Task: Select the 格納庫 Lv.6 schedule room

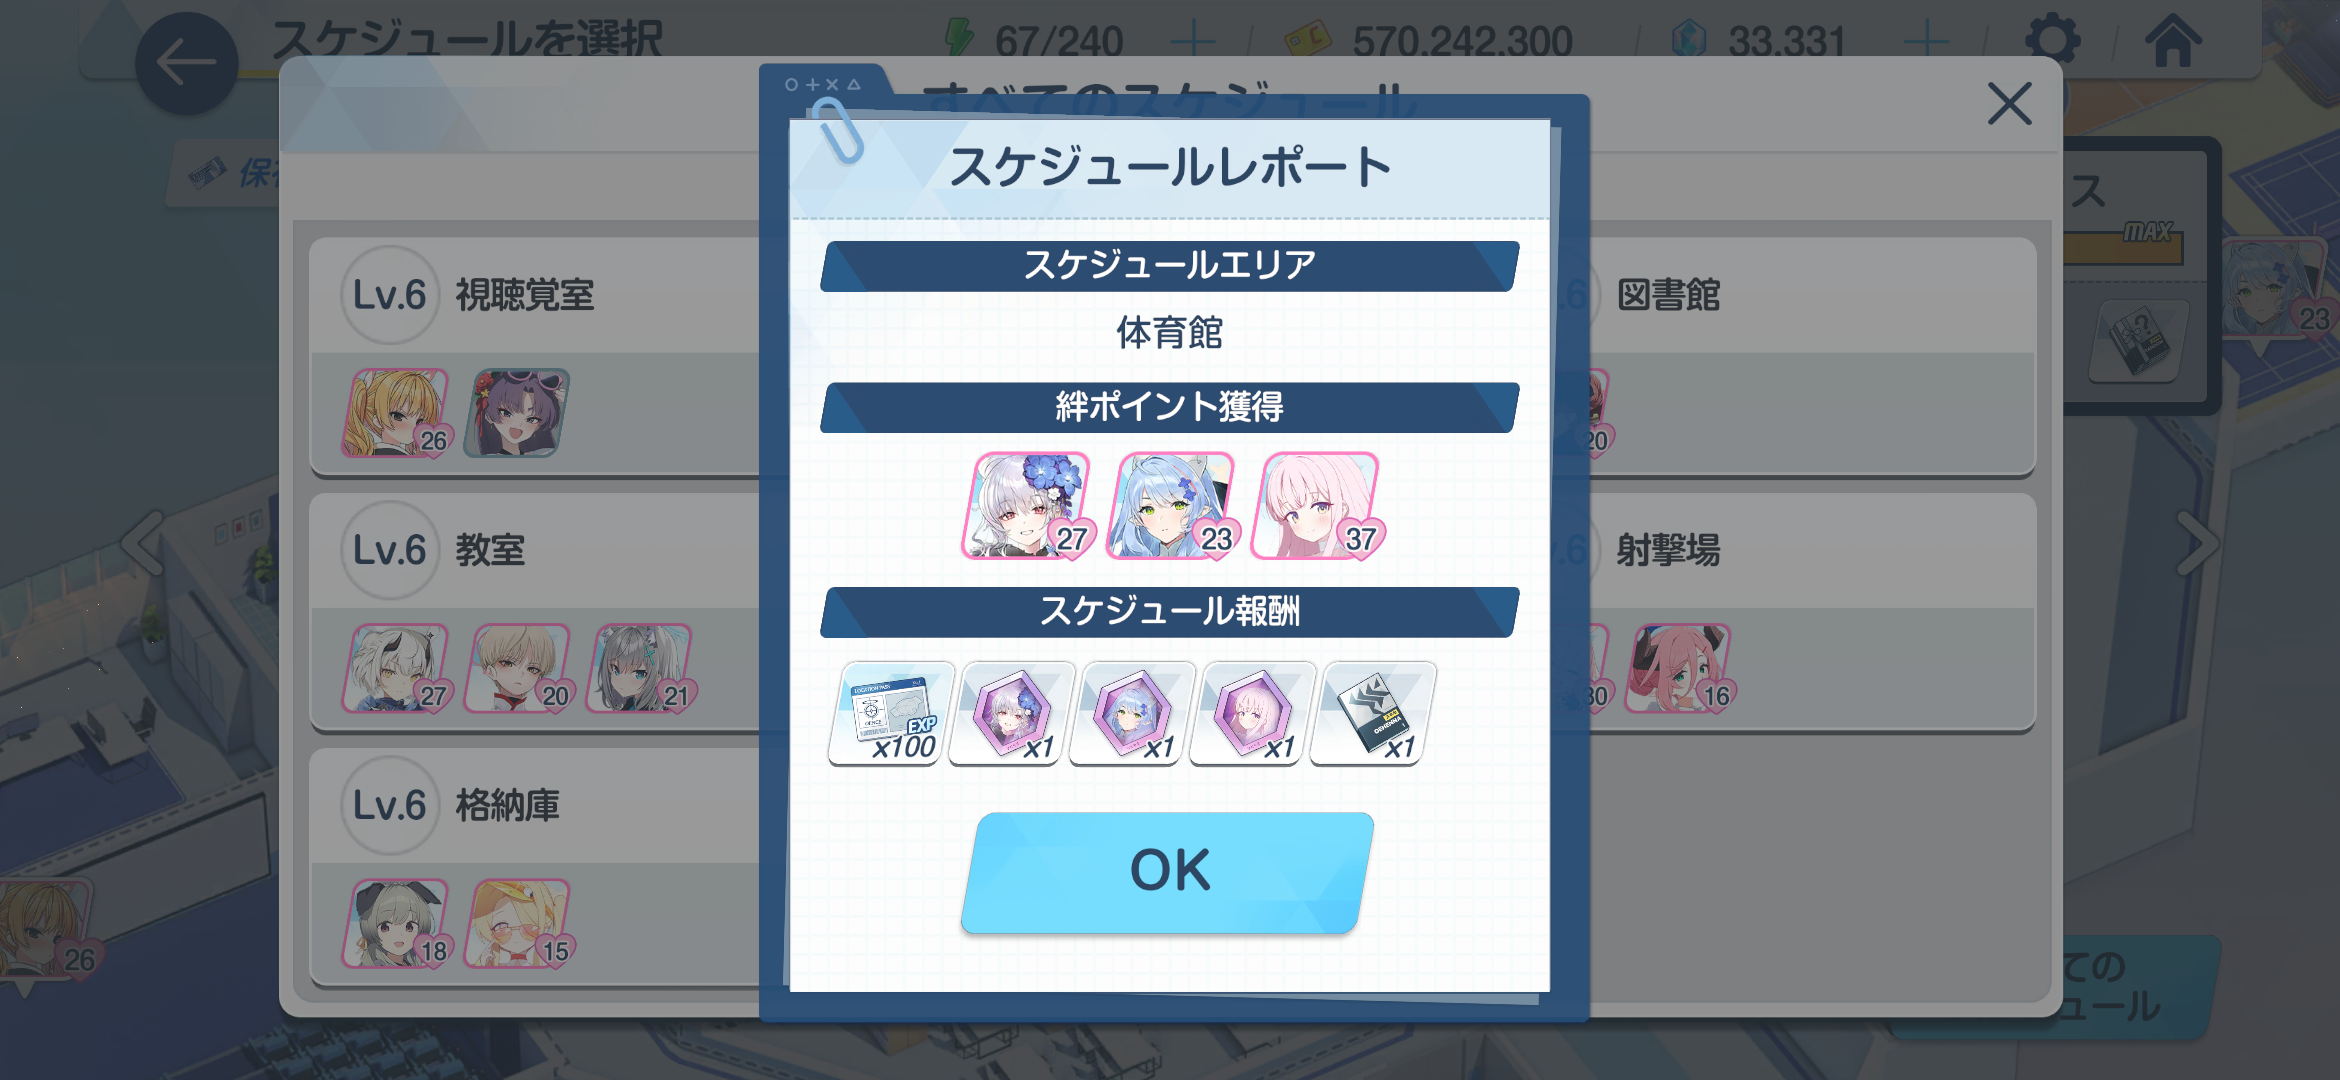Action: [535, 868]
